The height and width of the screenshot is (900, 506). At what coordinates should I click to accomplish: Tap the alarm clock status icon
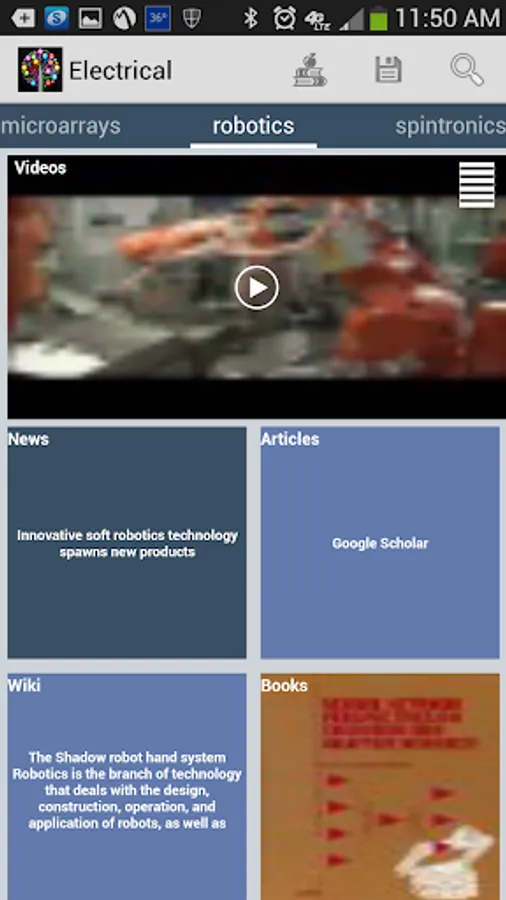285,18
